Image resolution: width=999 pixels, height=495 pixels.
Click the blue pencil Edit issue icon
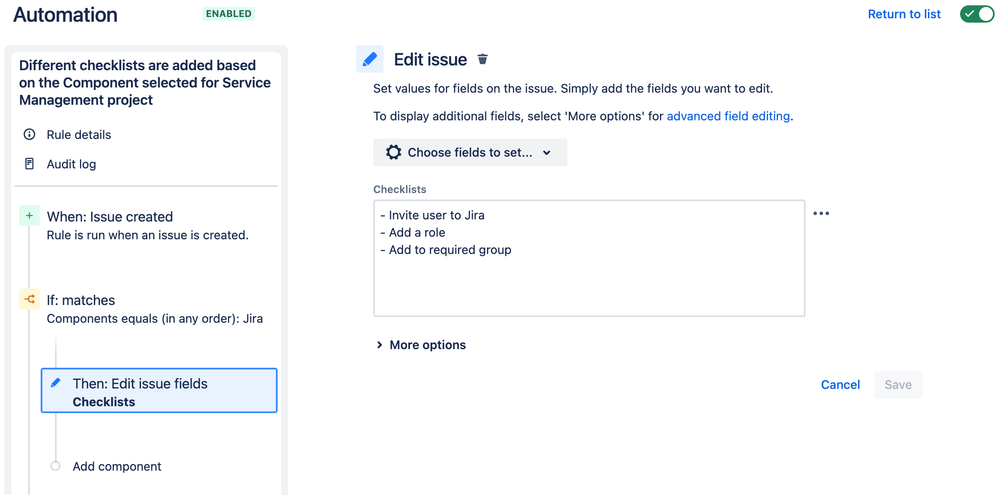tap(370, 59)
